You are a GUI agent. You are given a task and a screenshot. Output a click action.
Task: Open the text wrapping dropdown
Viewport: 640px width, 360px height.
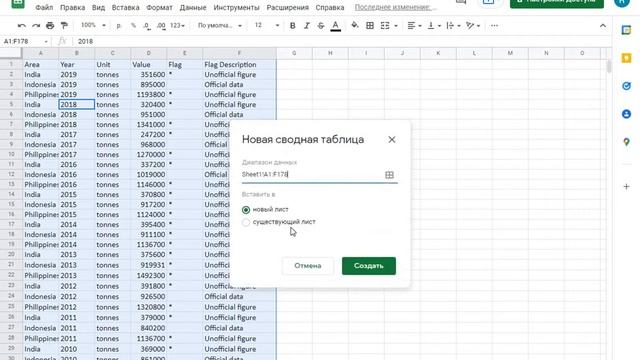tap(453, 26)
